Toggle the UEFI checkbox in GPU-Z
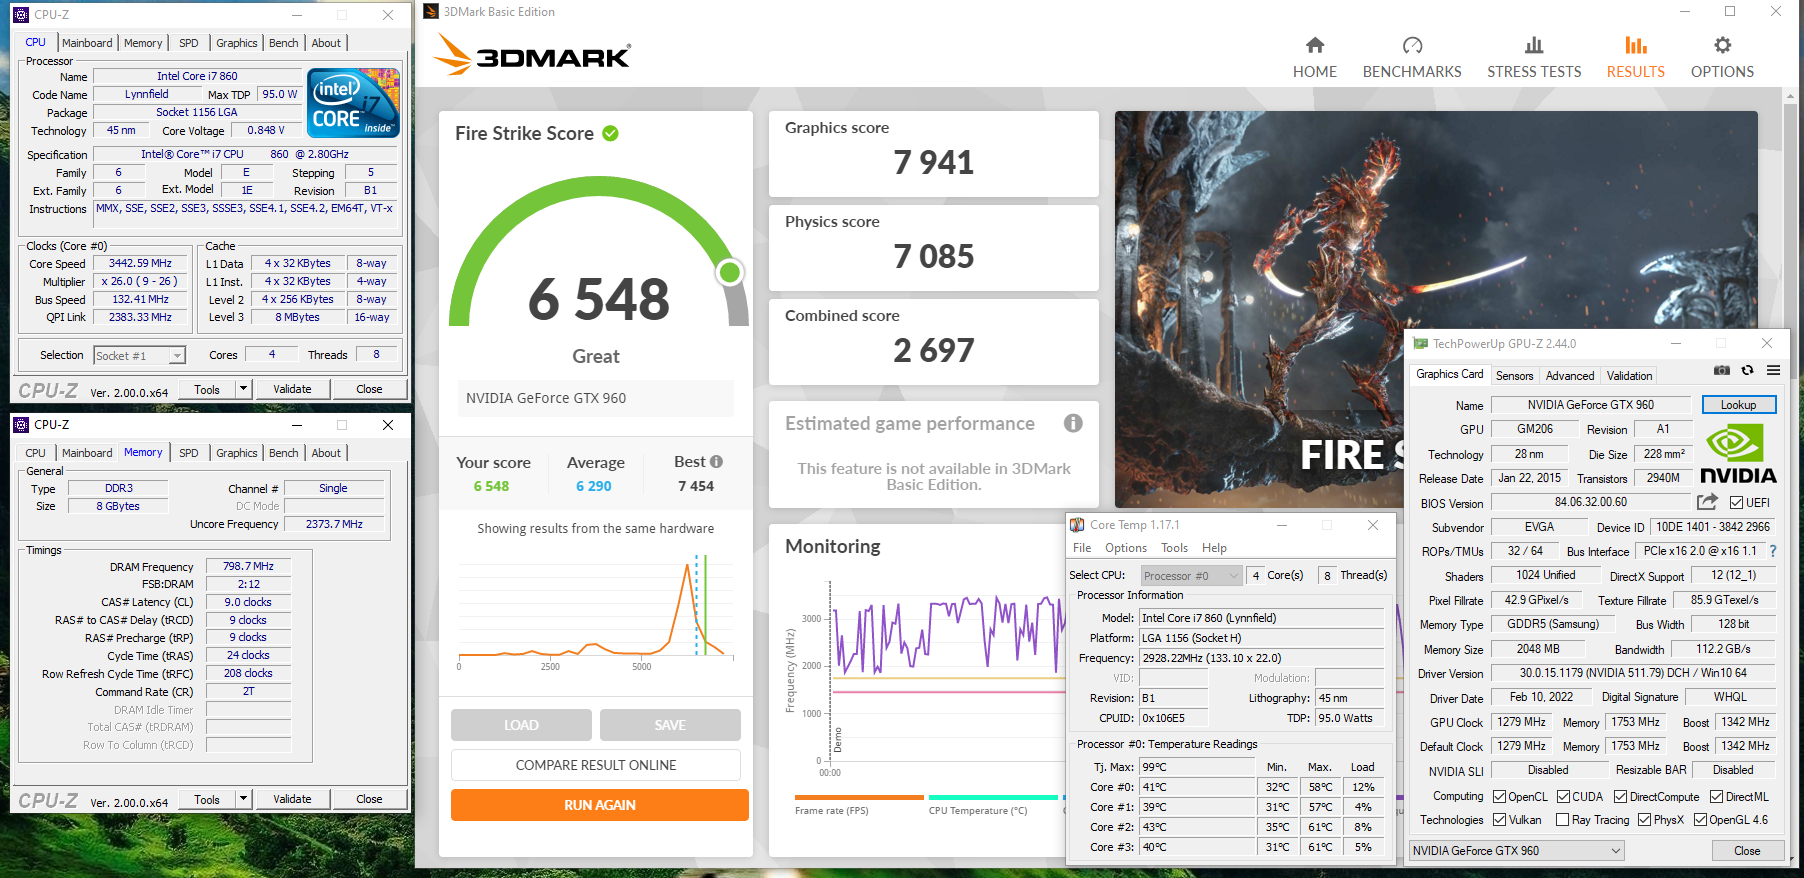This screenshot has height=878, width=1804. tap(1736, 503)
